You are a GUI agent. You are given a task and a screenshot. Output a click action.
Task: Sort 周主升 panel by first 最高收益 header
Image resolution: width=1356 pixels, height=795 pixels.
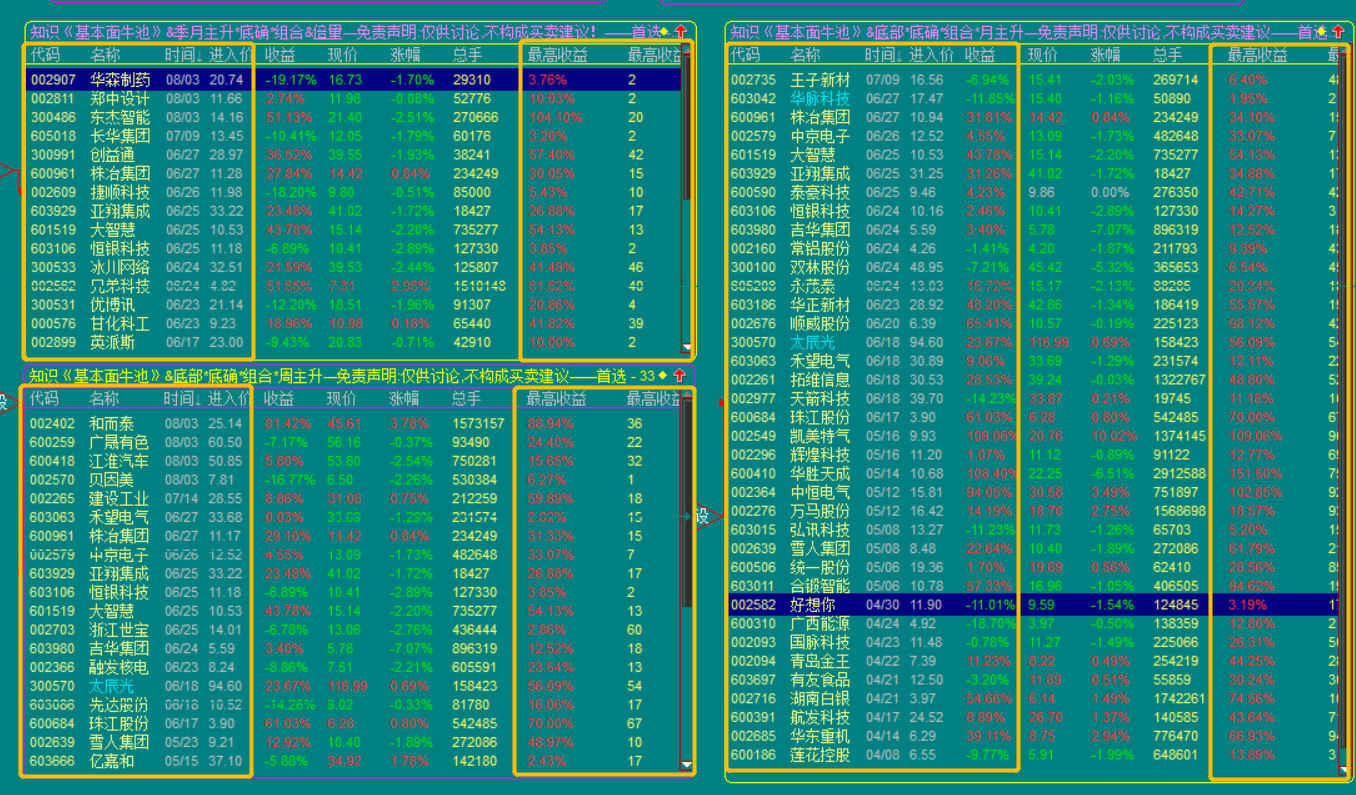coord(557,398)
